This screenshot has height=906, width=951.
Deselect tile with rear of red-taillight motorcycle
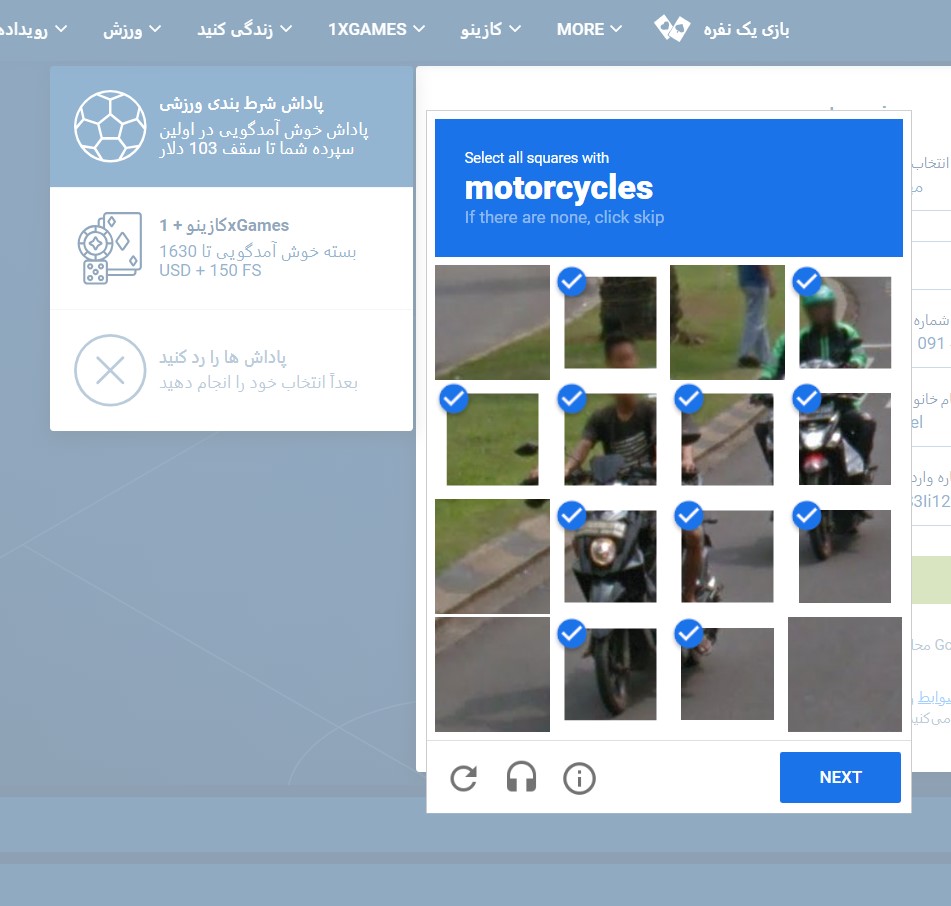[x=845, y=439]
